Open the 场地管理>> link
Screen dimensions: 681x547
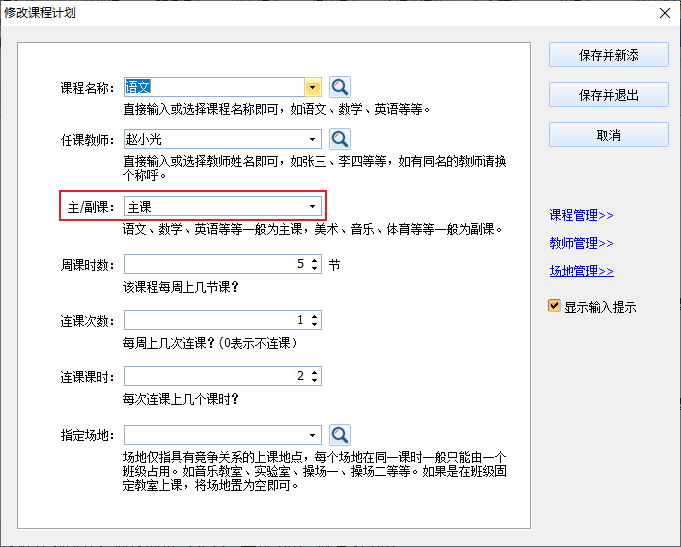point(581,271)
